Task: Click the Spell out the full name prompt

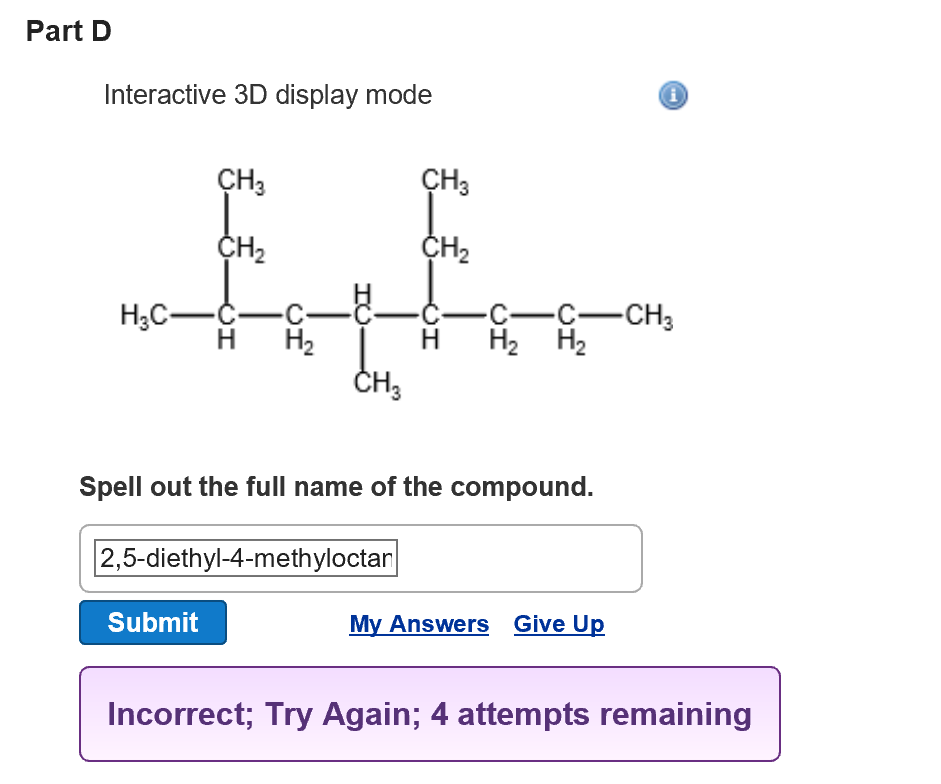Action: click(x=336, y=486)
